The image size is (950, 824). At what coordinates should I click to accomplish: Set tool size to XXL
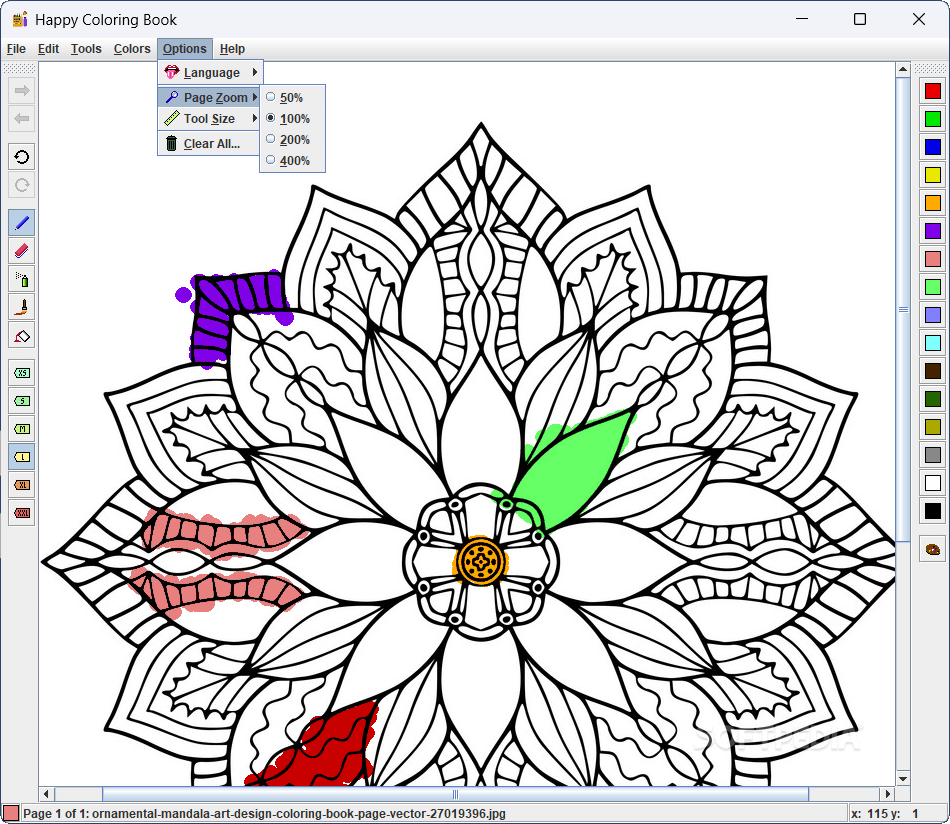pyautogui.click(x=22, y=513)
